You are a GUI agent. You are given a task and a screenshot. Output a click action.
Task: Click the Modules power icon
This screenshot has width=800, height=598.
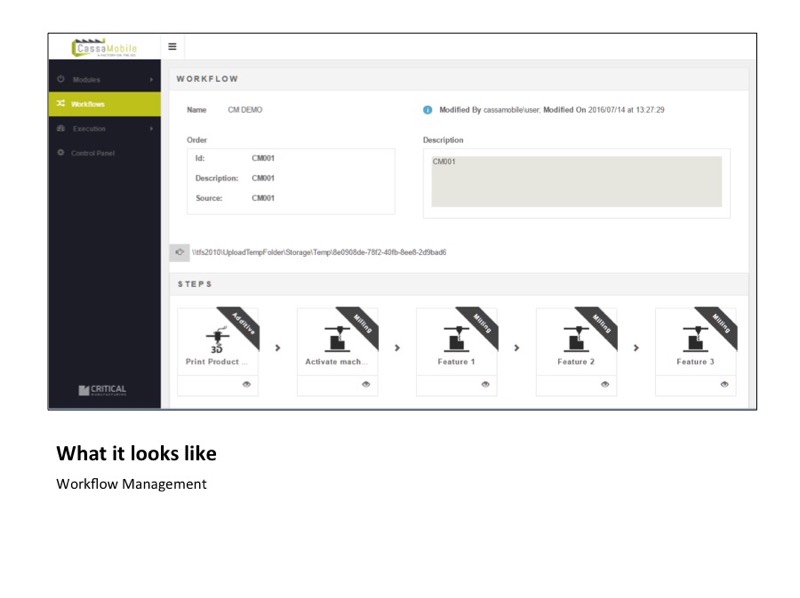(61, 79)
